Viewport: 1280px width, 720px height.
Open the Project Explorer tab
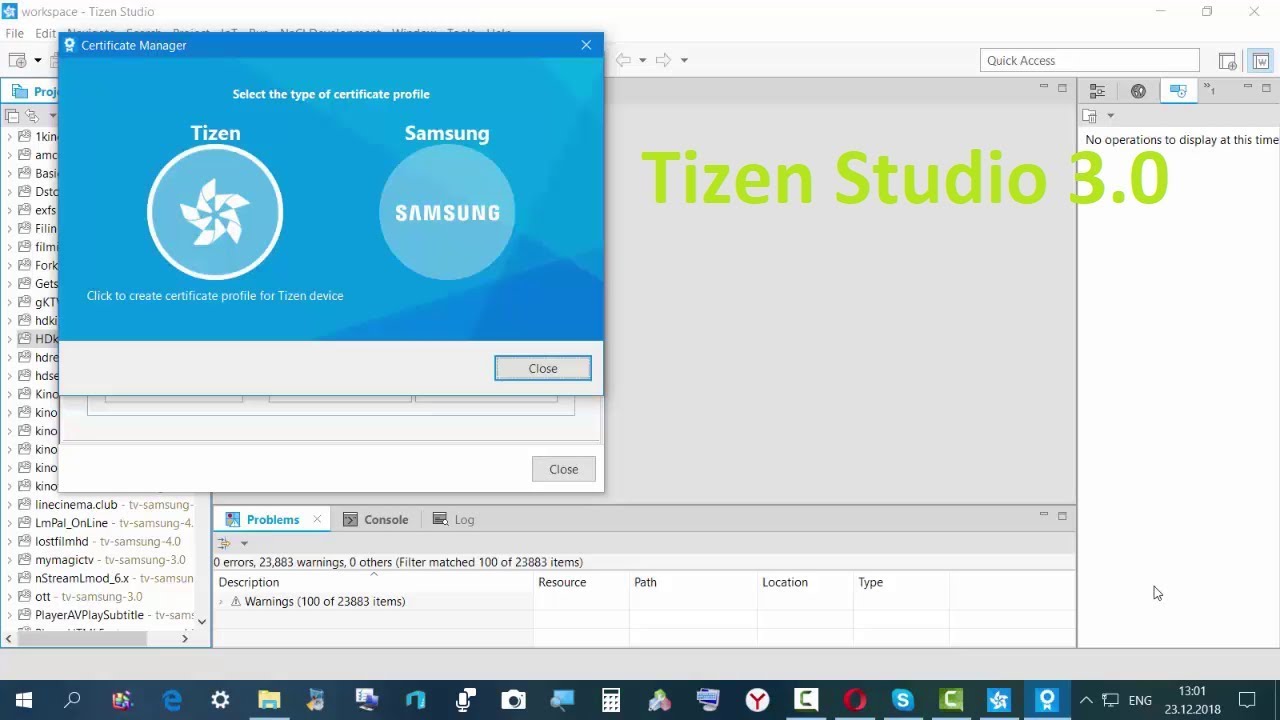tap(35, 91)
